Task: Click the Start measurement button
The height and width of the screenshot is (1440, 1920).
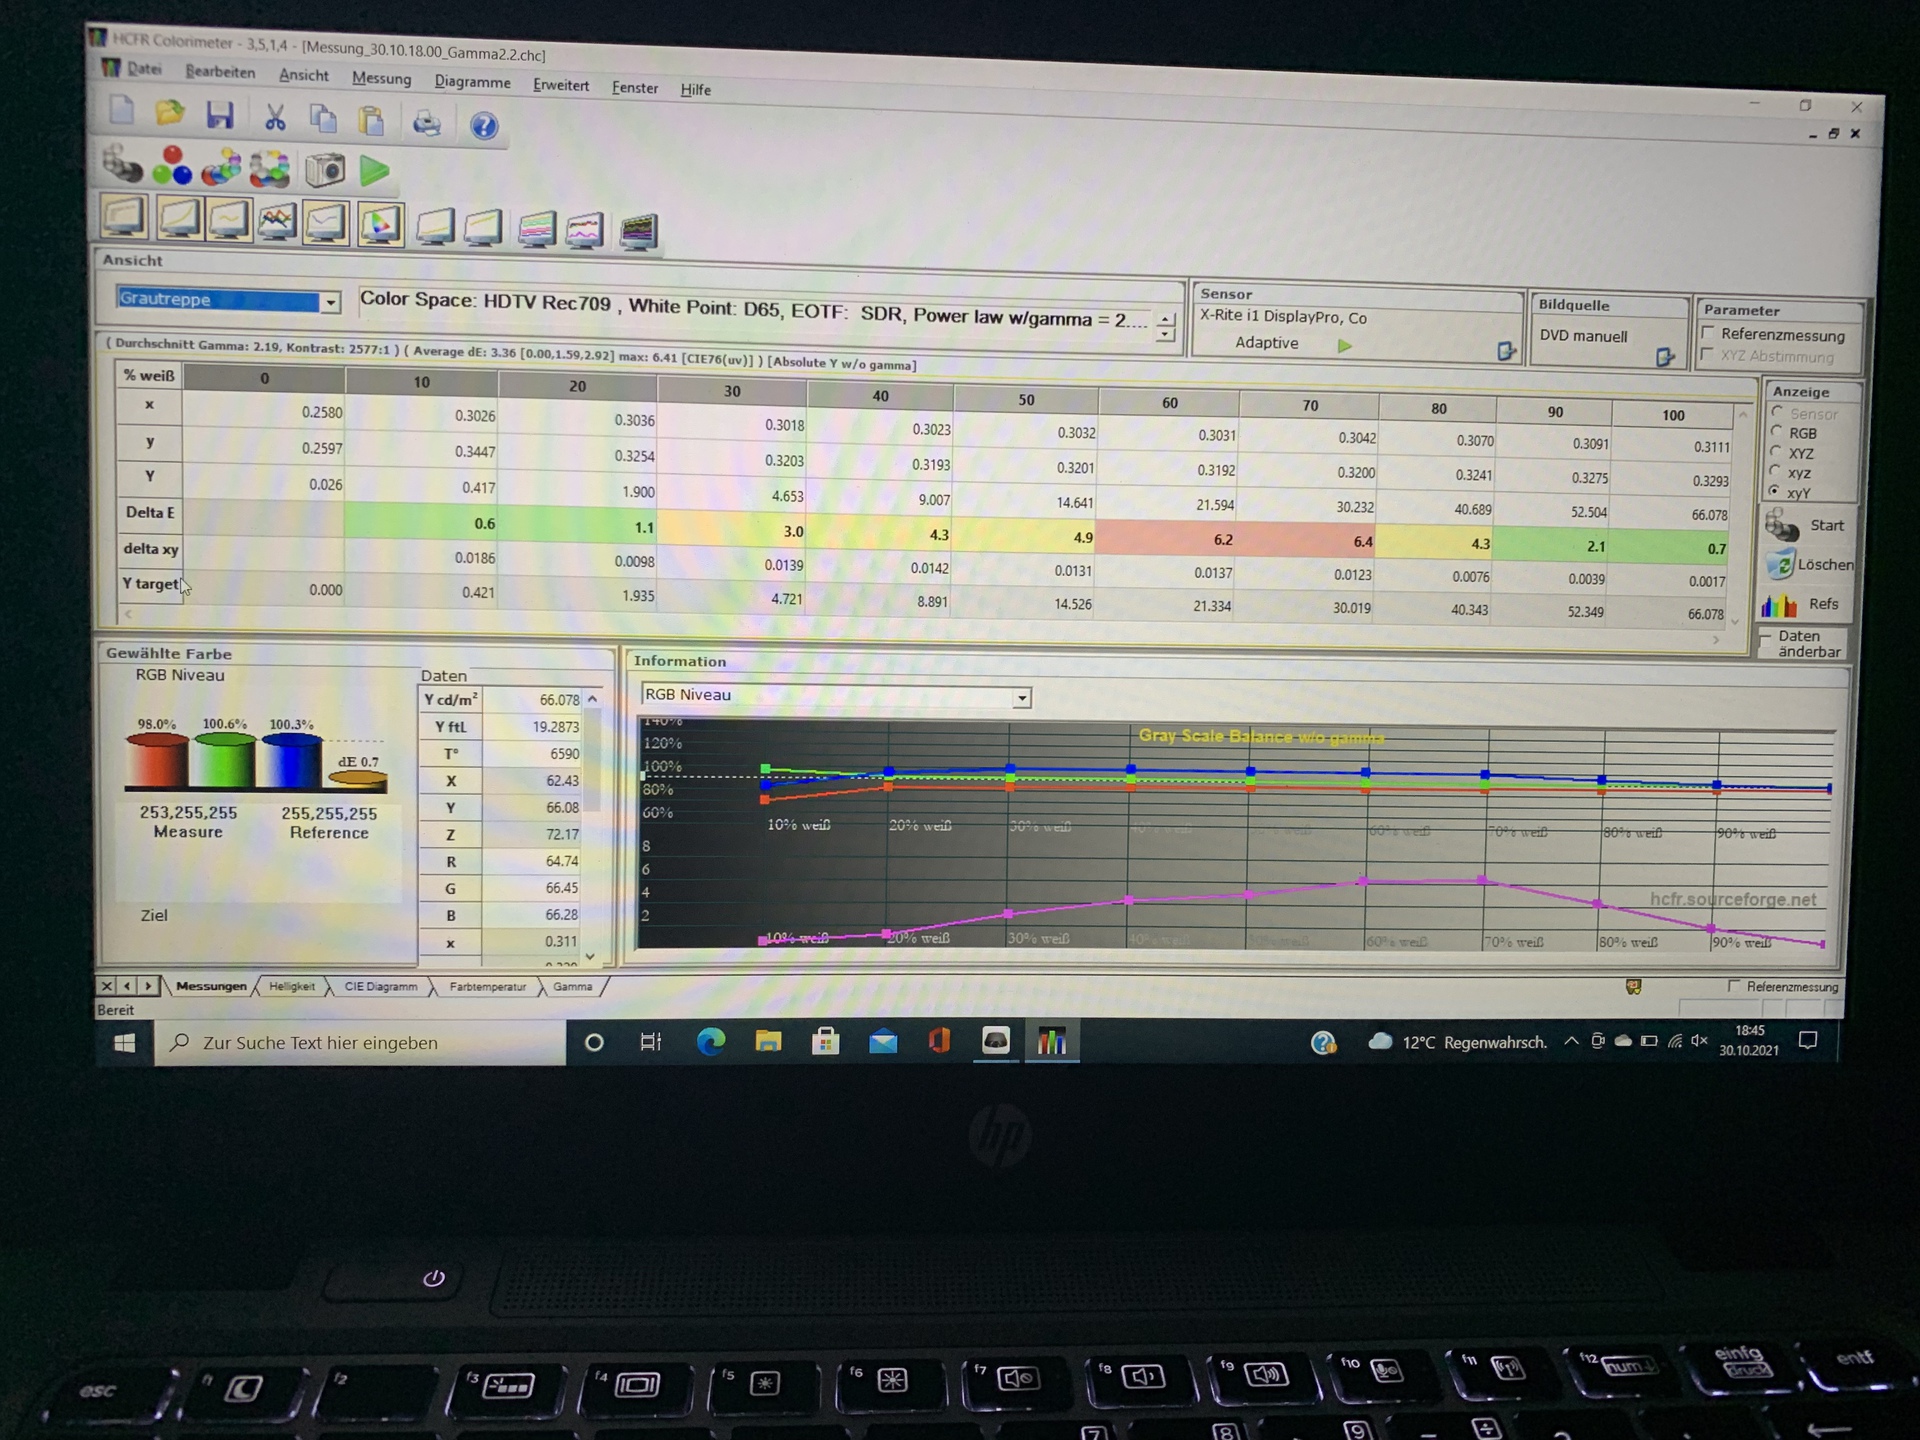Action: tap(1808, 525)
